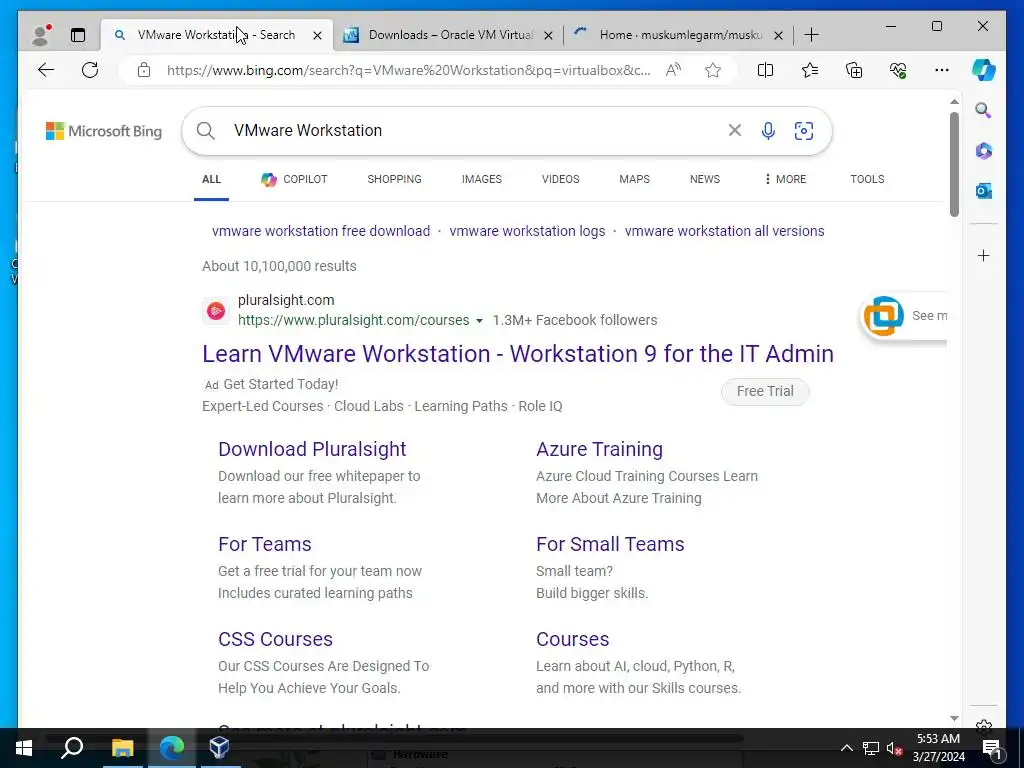The image size is (1024, 768).
Task: Open Windows taskbar search
Action: point(72,747)
